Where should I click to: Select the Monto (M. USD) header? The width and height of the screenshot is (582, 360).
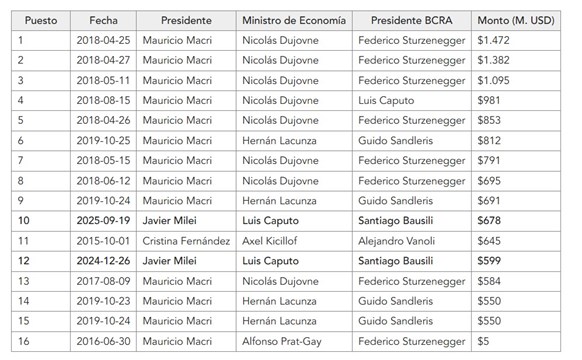(x=516, y=20)
